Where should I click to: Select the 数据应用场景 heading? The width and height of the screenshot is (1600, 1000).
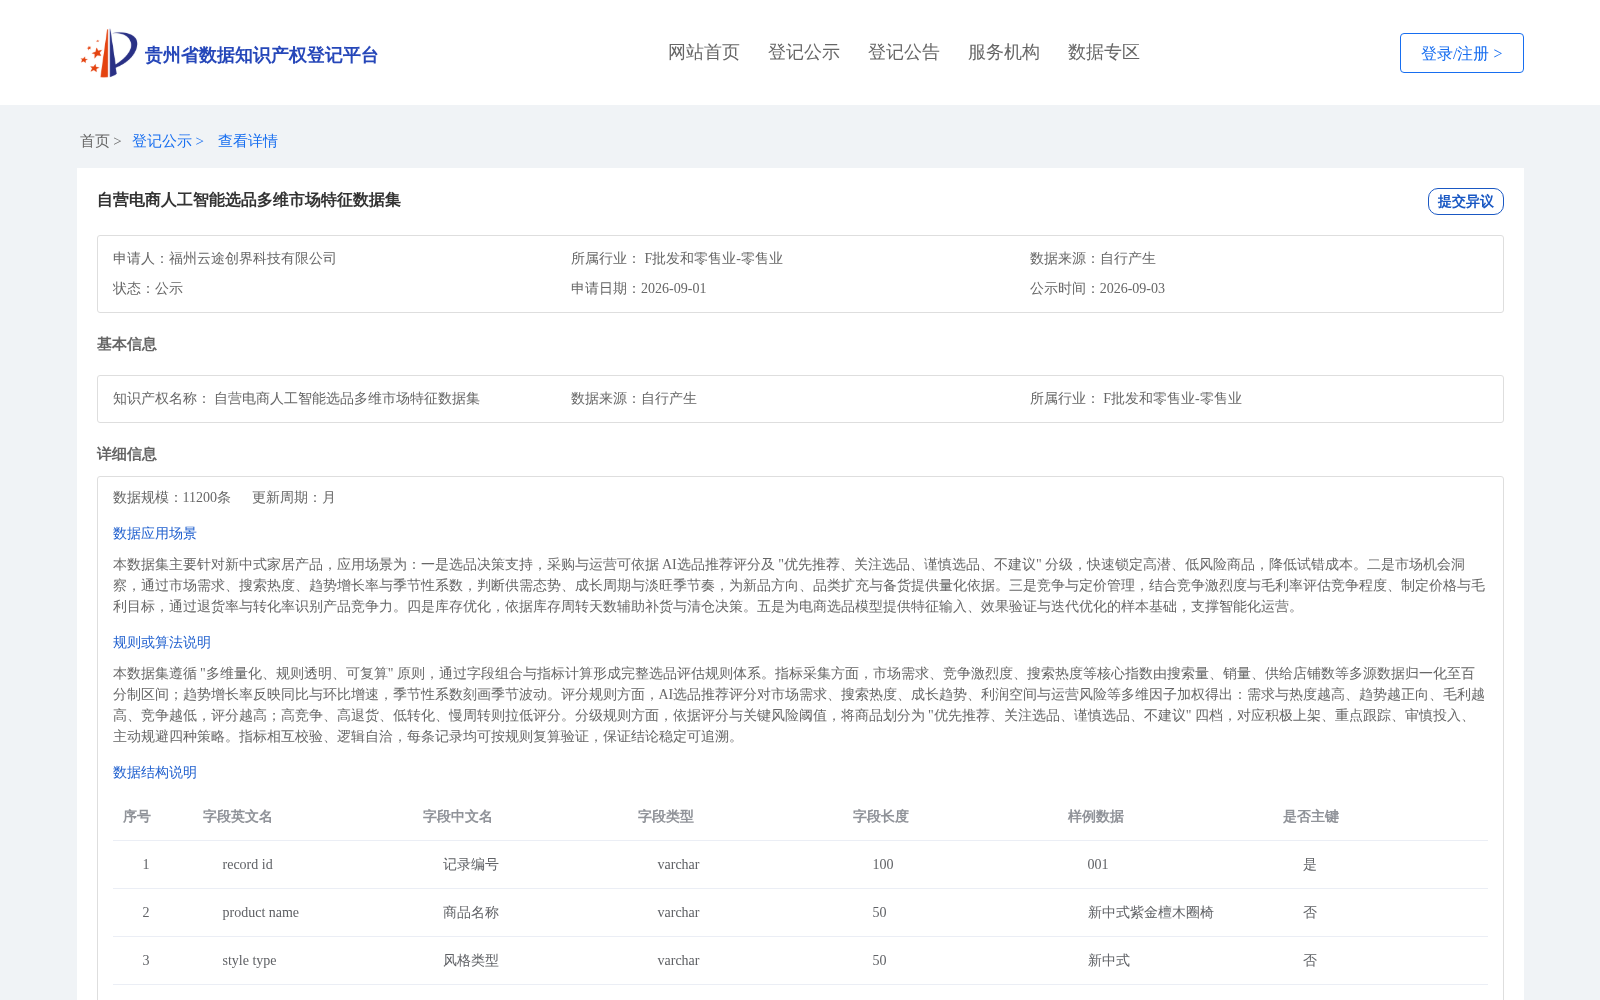click(x=155, y=533)
